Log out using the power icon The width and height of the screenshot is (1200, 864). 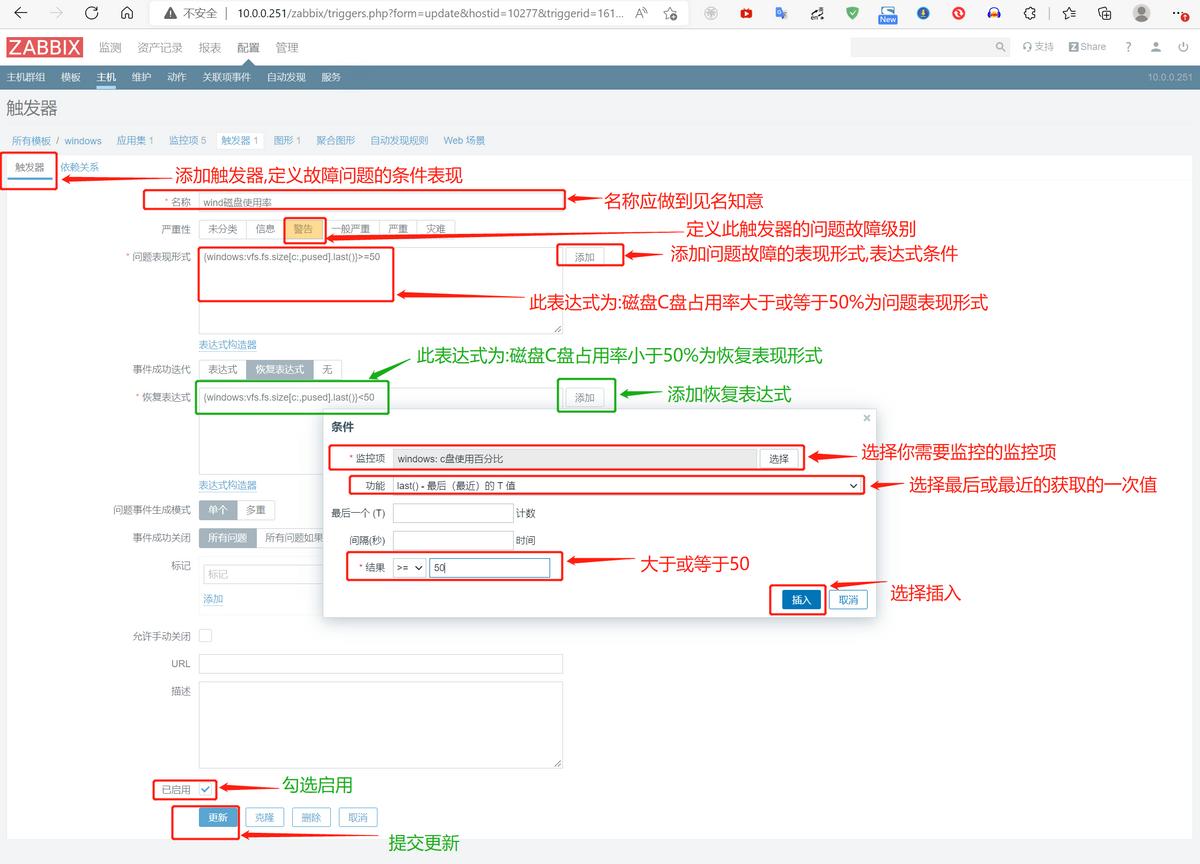[x=1183, y=46]
